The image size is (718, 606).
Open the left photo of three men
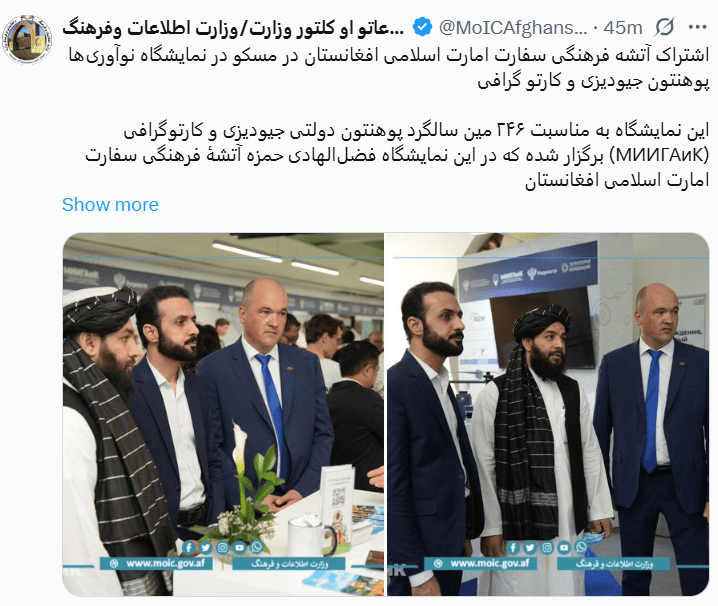(x=223, y=415)
